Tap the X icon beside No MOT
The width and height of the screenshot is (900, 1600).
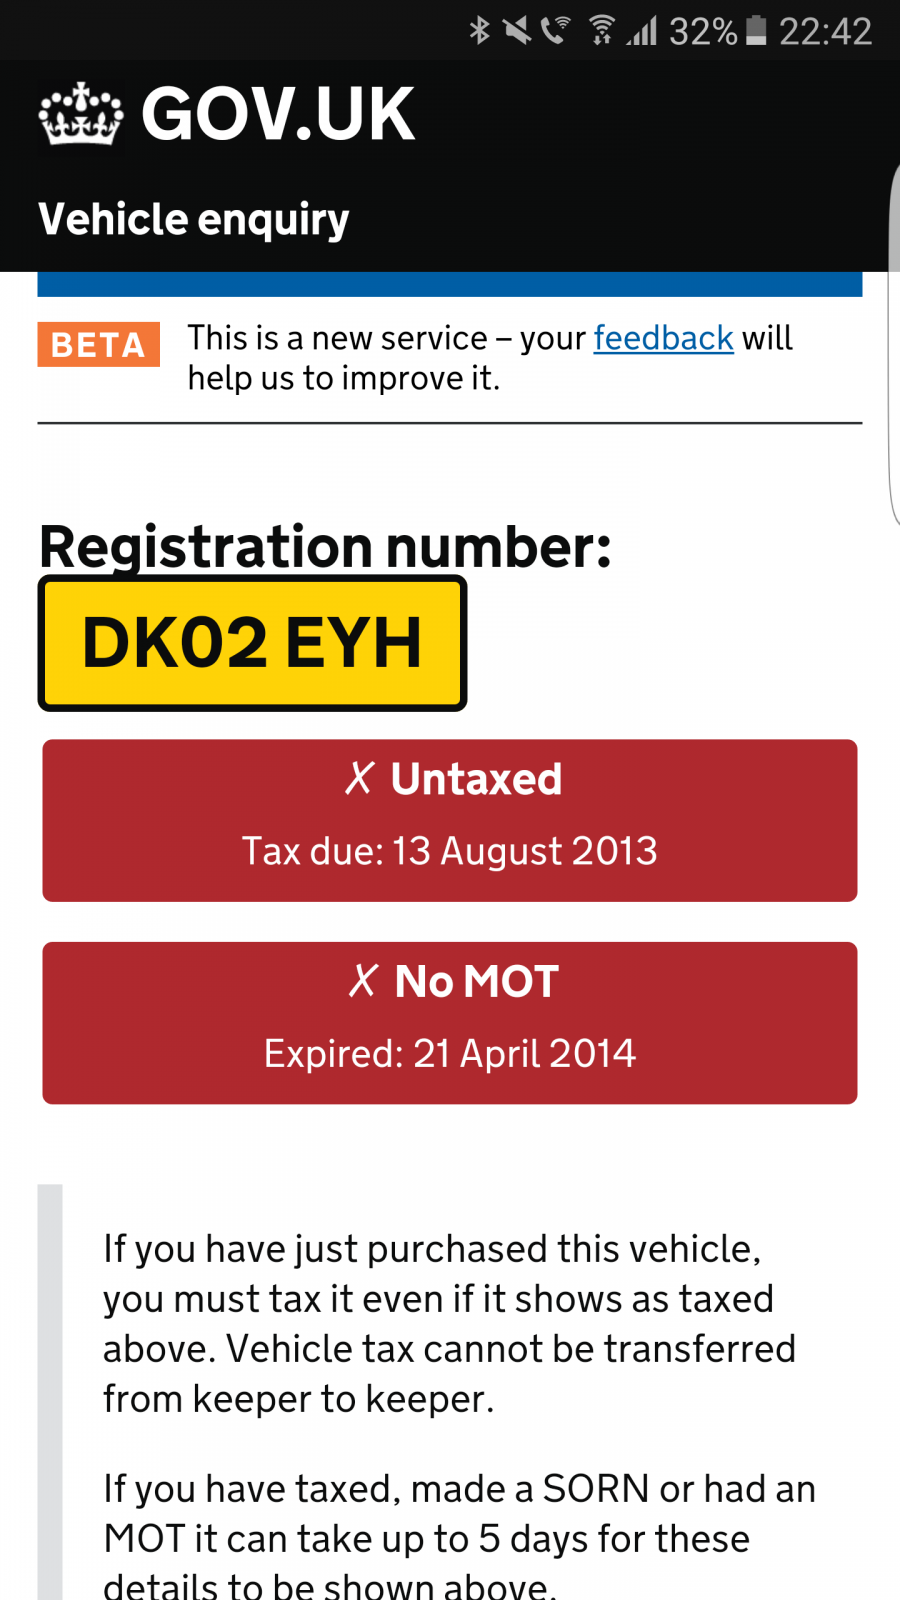(x=363, y=981)
